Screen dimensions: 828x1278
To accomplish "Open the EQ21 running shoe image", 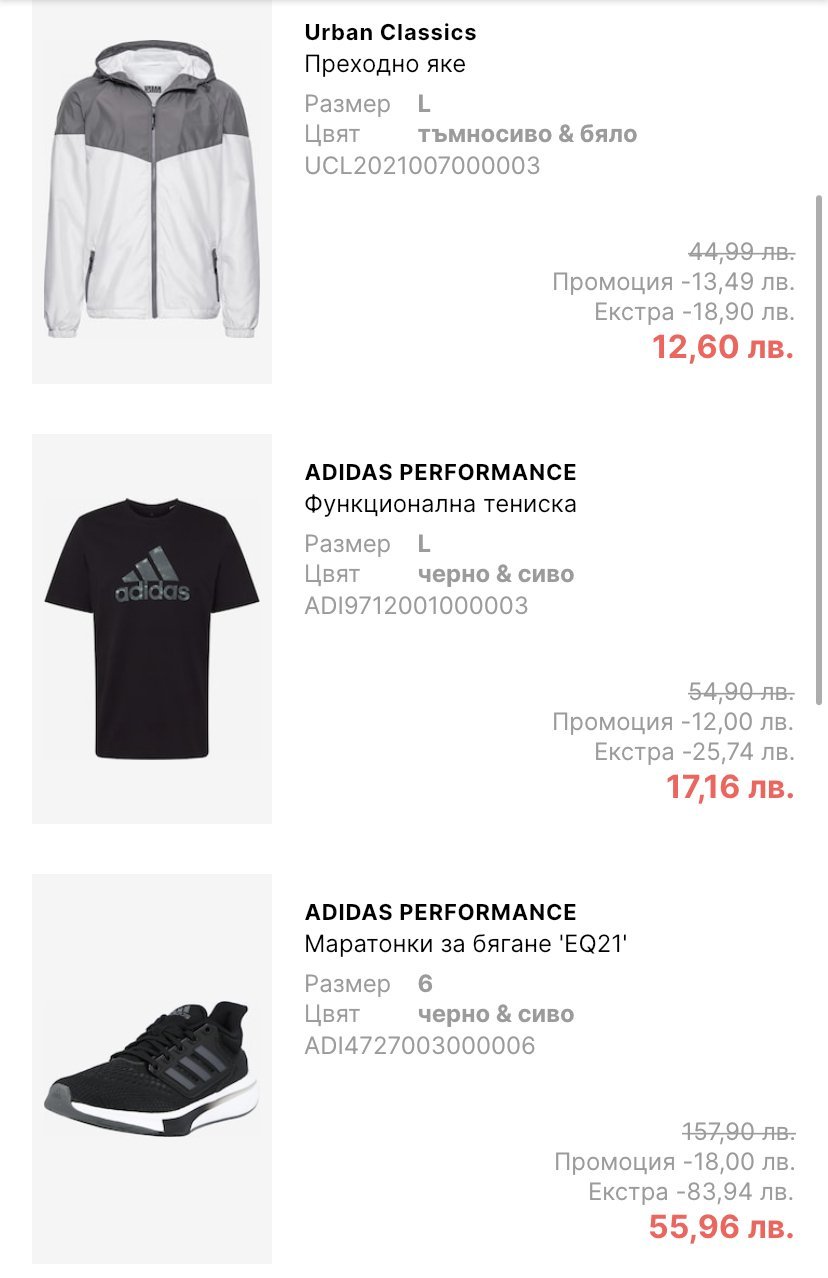I will click(x=152, y=1070).
